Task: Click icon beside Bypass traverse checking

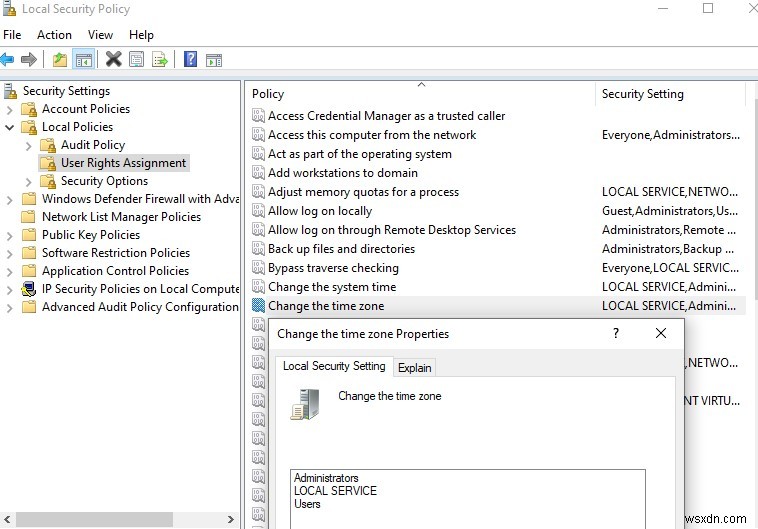Action: pos(259,268)
